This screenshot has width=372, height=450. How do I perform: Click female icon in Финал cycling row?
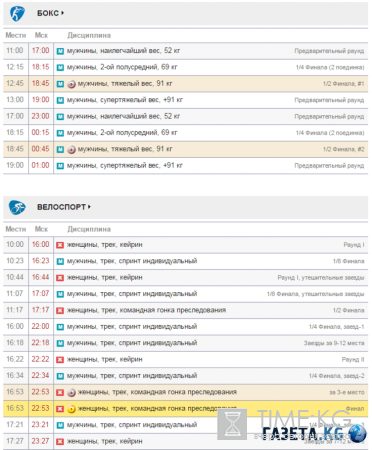tap(60, 409)
